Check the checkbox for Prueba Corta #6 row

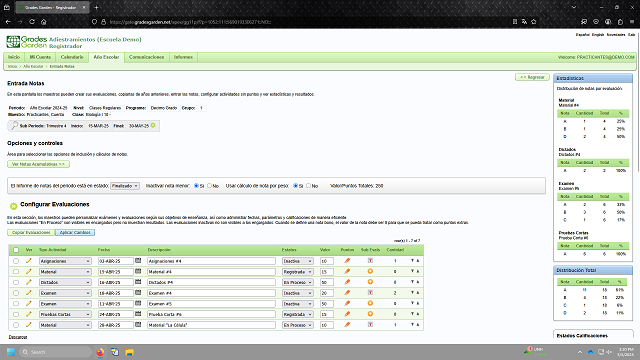tap(16, 314)
